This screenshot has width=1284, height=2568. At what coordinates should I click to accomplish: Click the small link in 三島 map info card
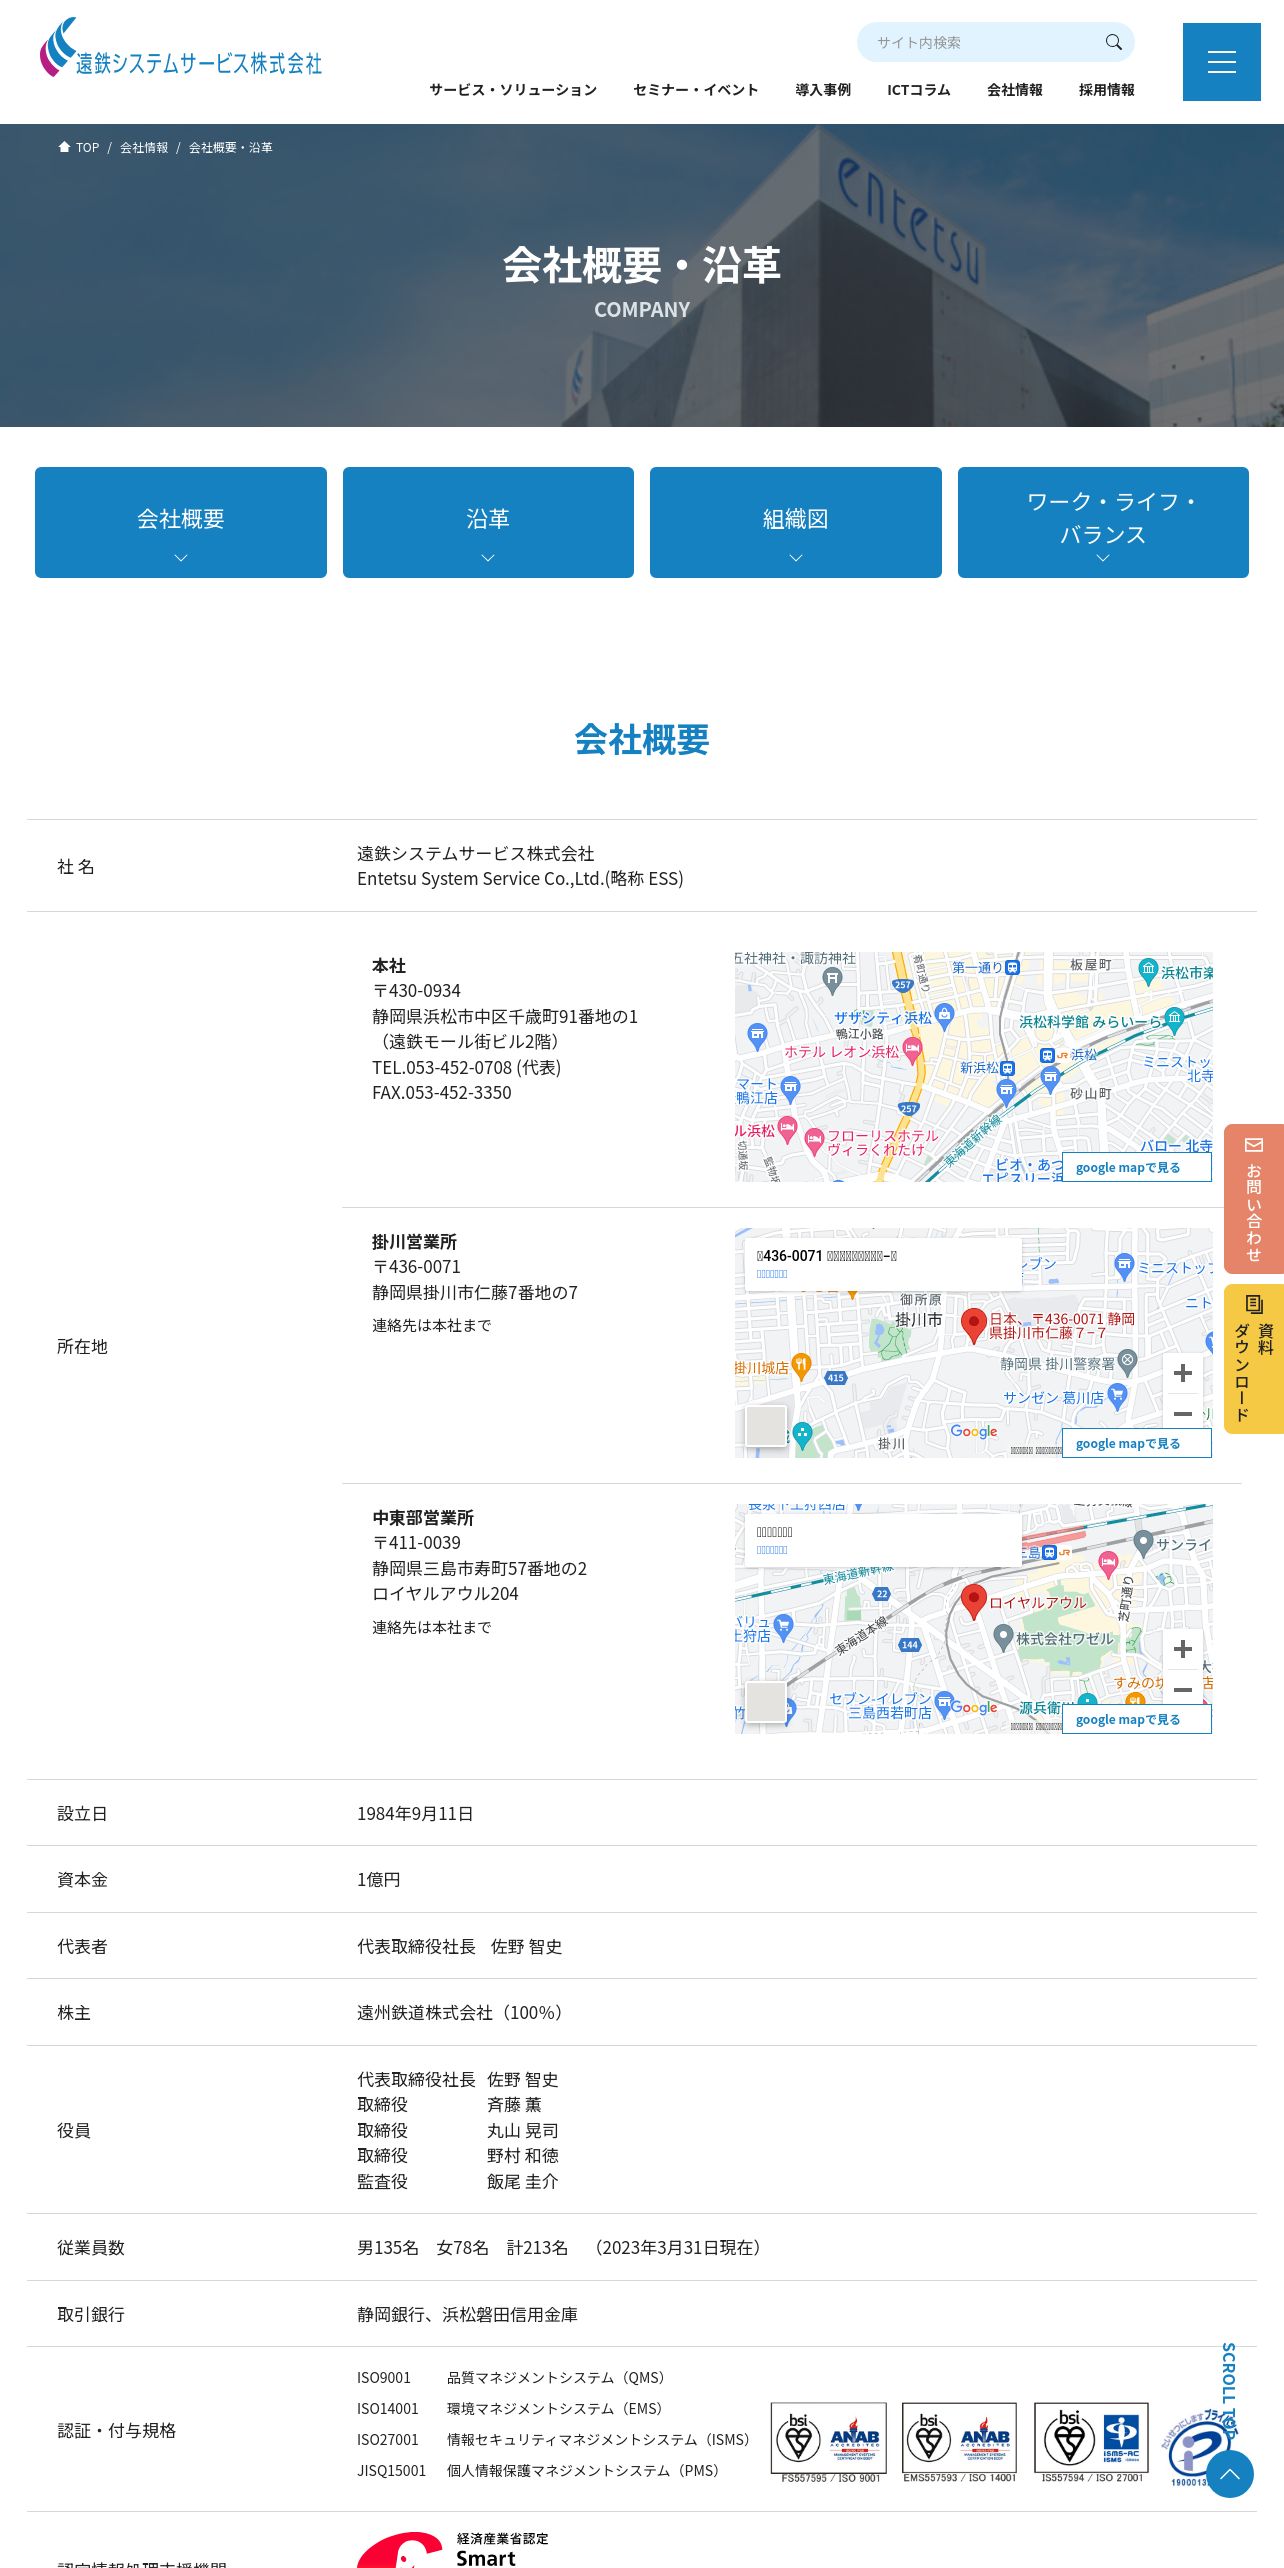tap(772, 1550)
